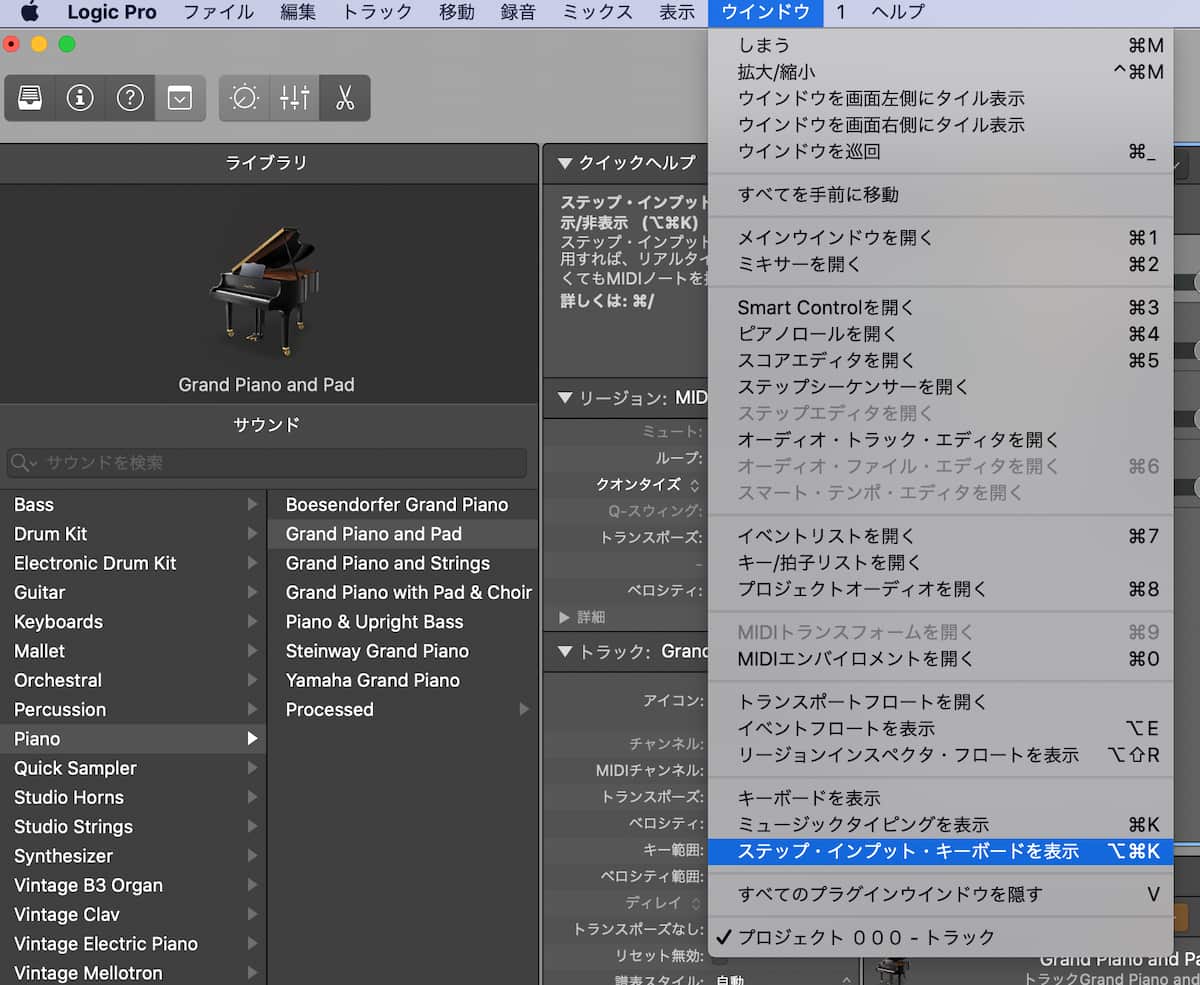Select the Orchestral category

133,680
